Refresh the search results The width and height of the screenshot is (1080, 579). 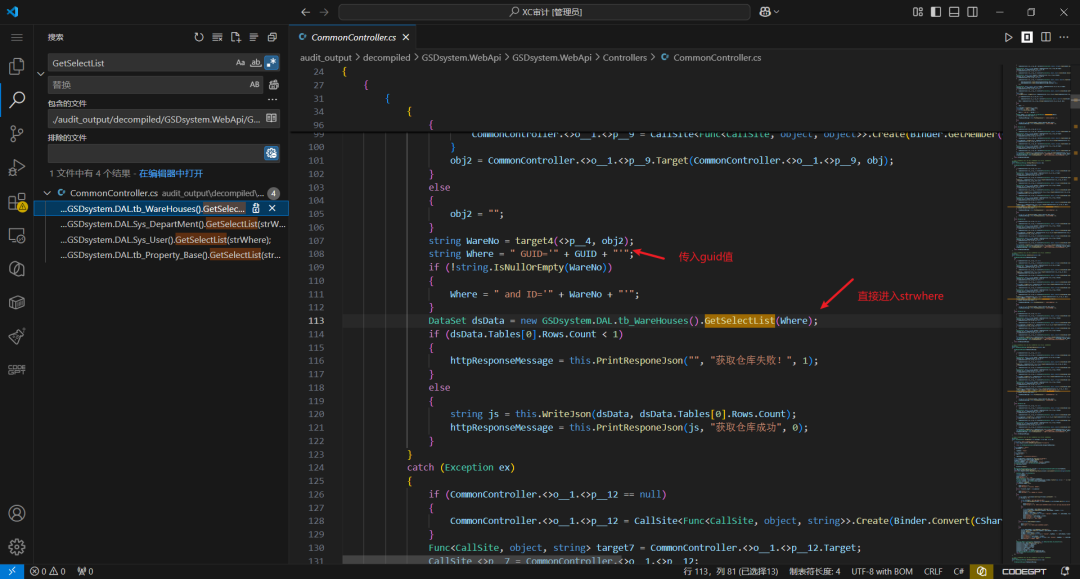199,37
